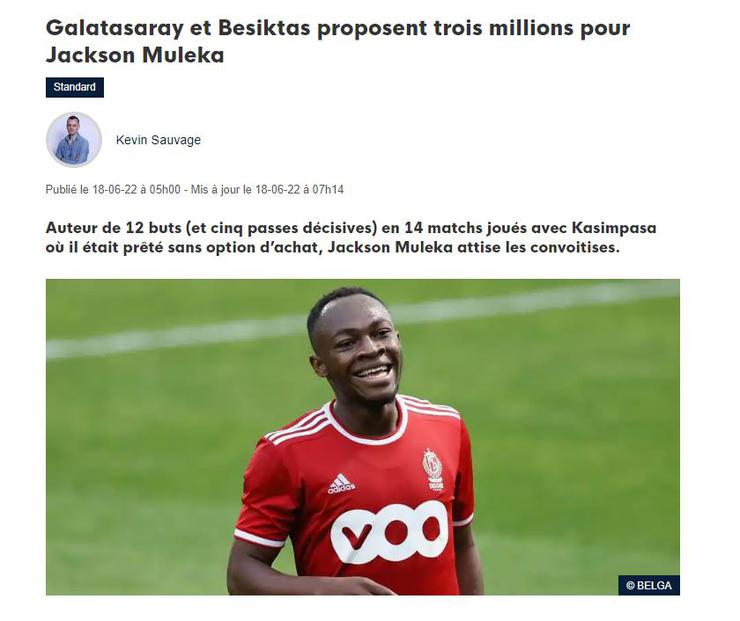This screenshot has height=621, width=740.
Task: Click the BELGA copyright badge on photo
Action: (649, 585)
